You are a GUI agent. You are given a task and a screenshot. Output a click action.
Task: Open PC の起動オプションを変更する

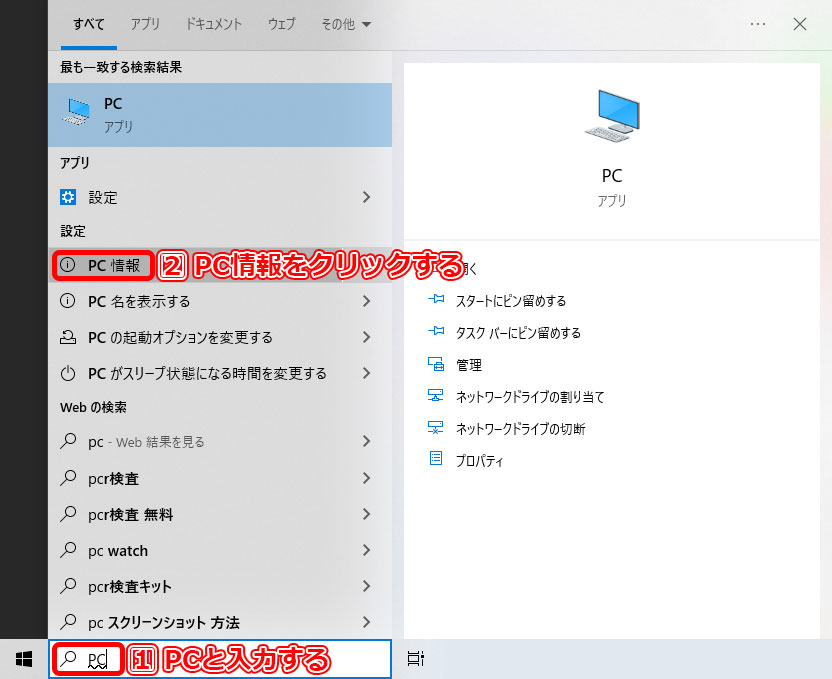[180, 337]
